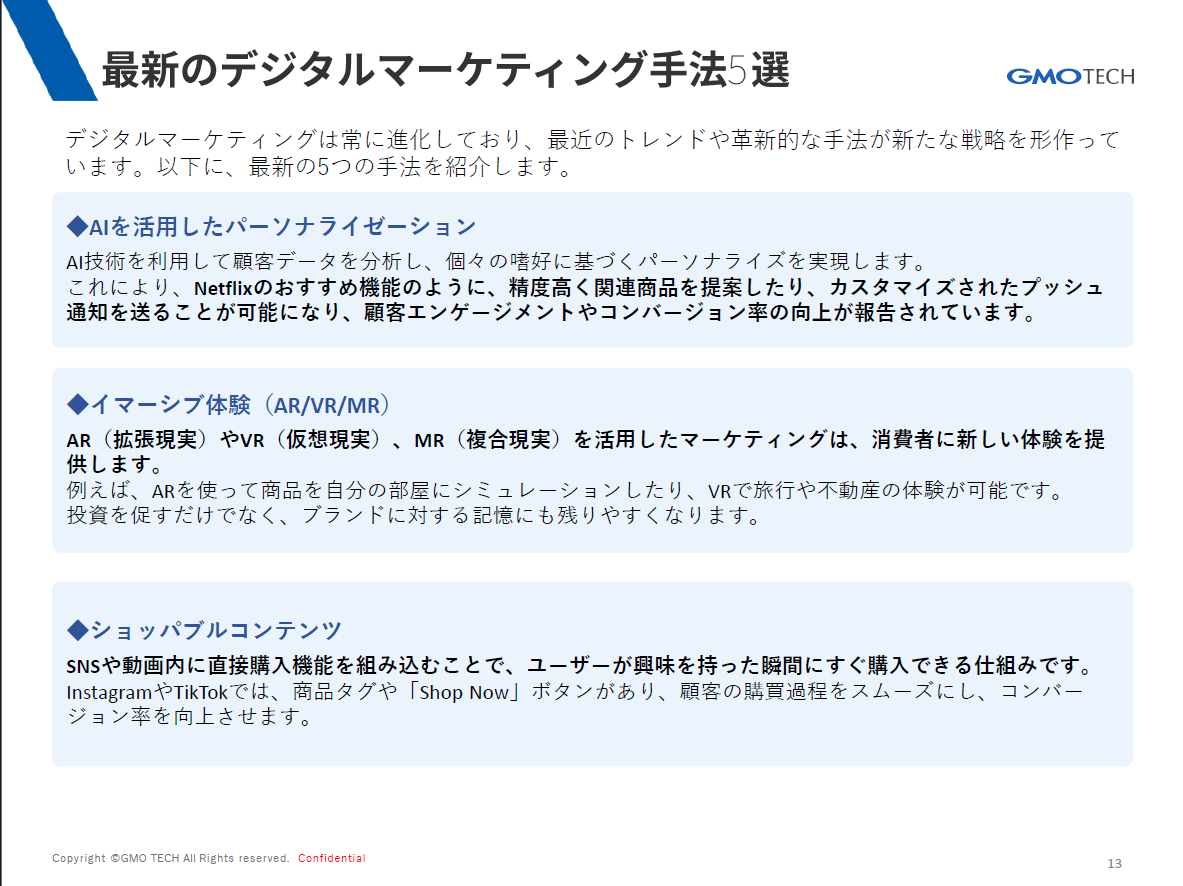Viewport: 1183px width, 886px height.
Task: Click the page number 13
Action: 1114,863
